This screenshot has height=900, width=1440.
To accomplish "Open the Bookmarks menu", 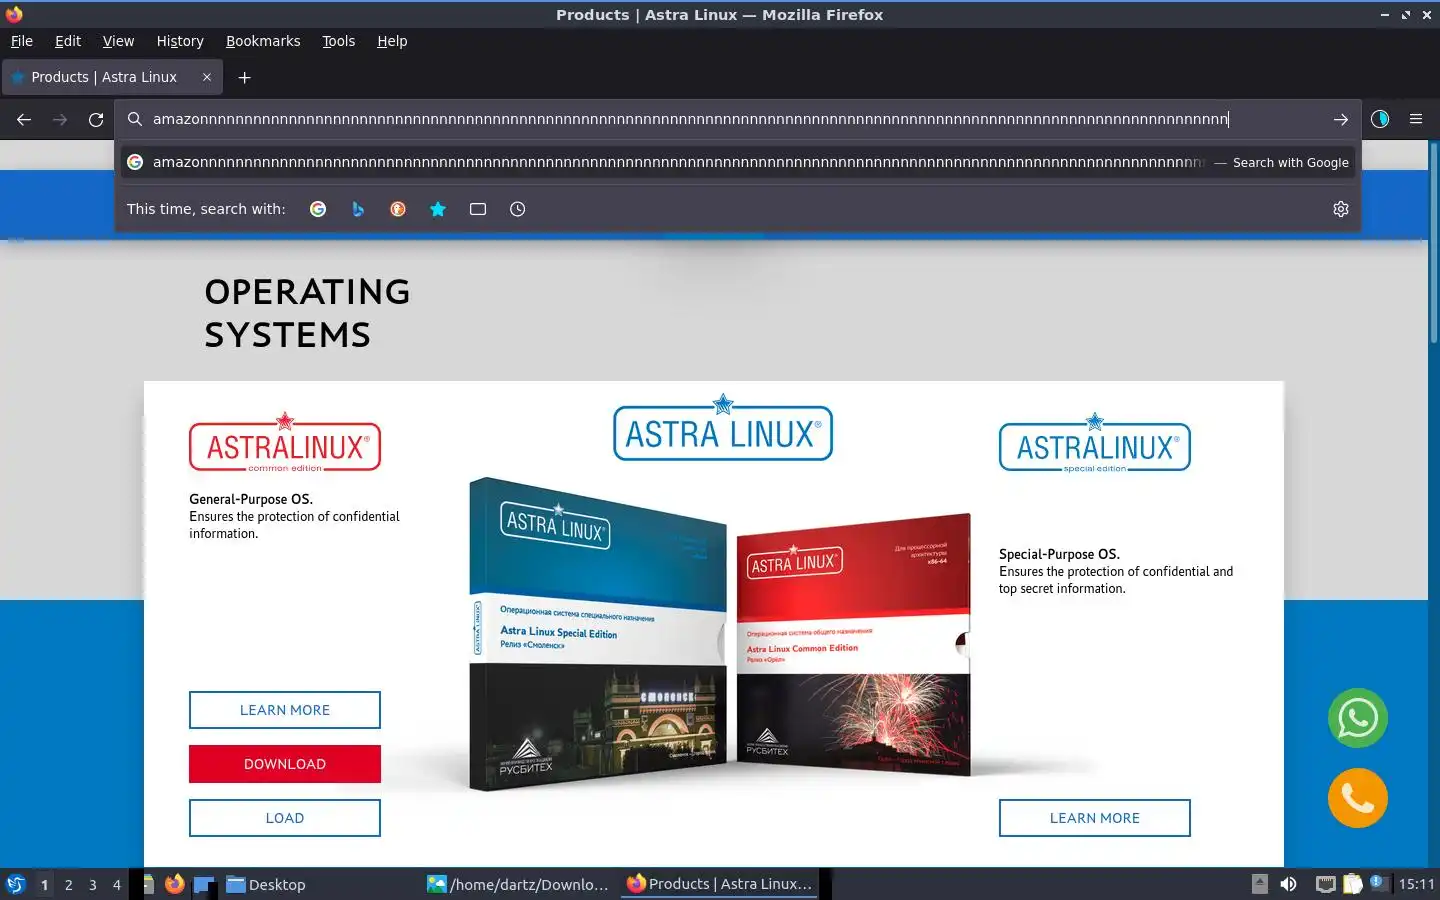I will click(263, 41).
